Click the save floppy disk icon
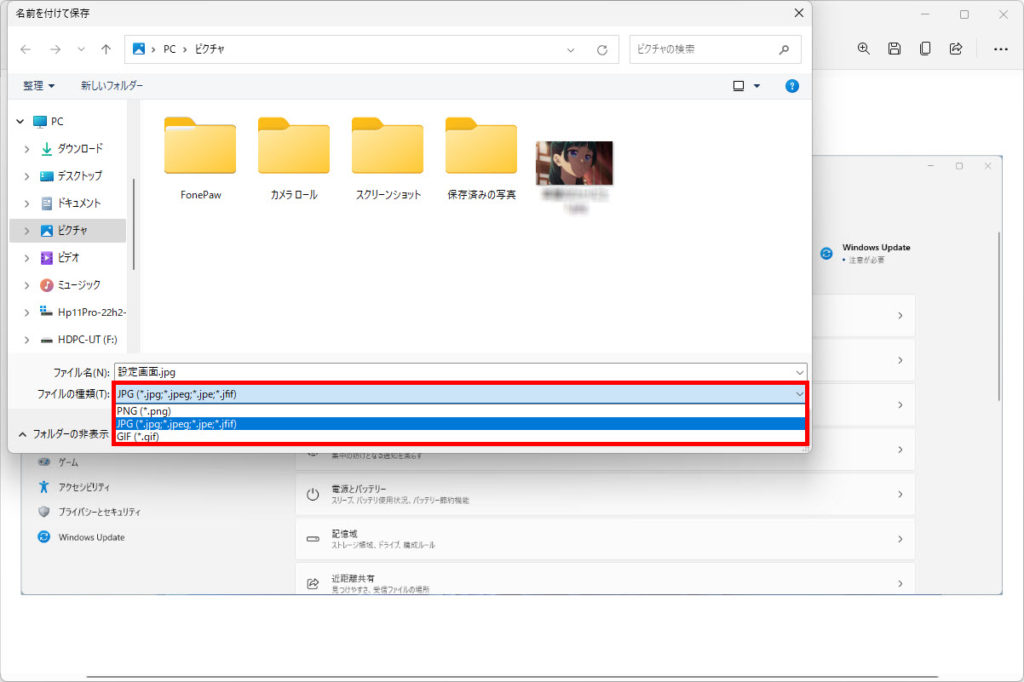The height and width of the screenshot is (682, 1024). click(895, 49)
